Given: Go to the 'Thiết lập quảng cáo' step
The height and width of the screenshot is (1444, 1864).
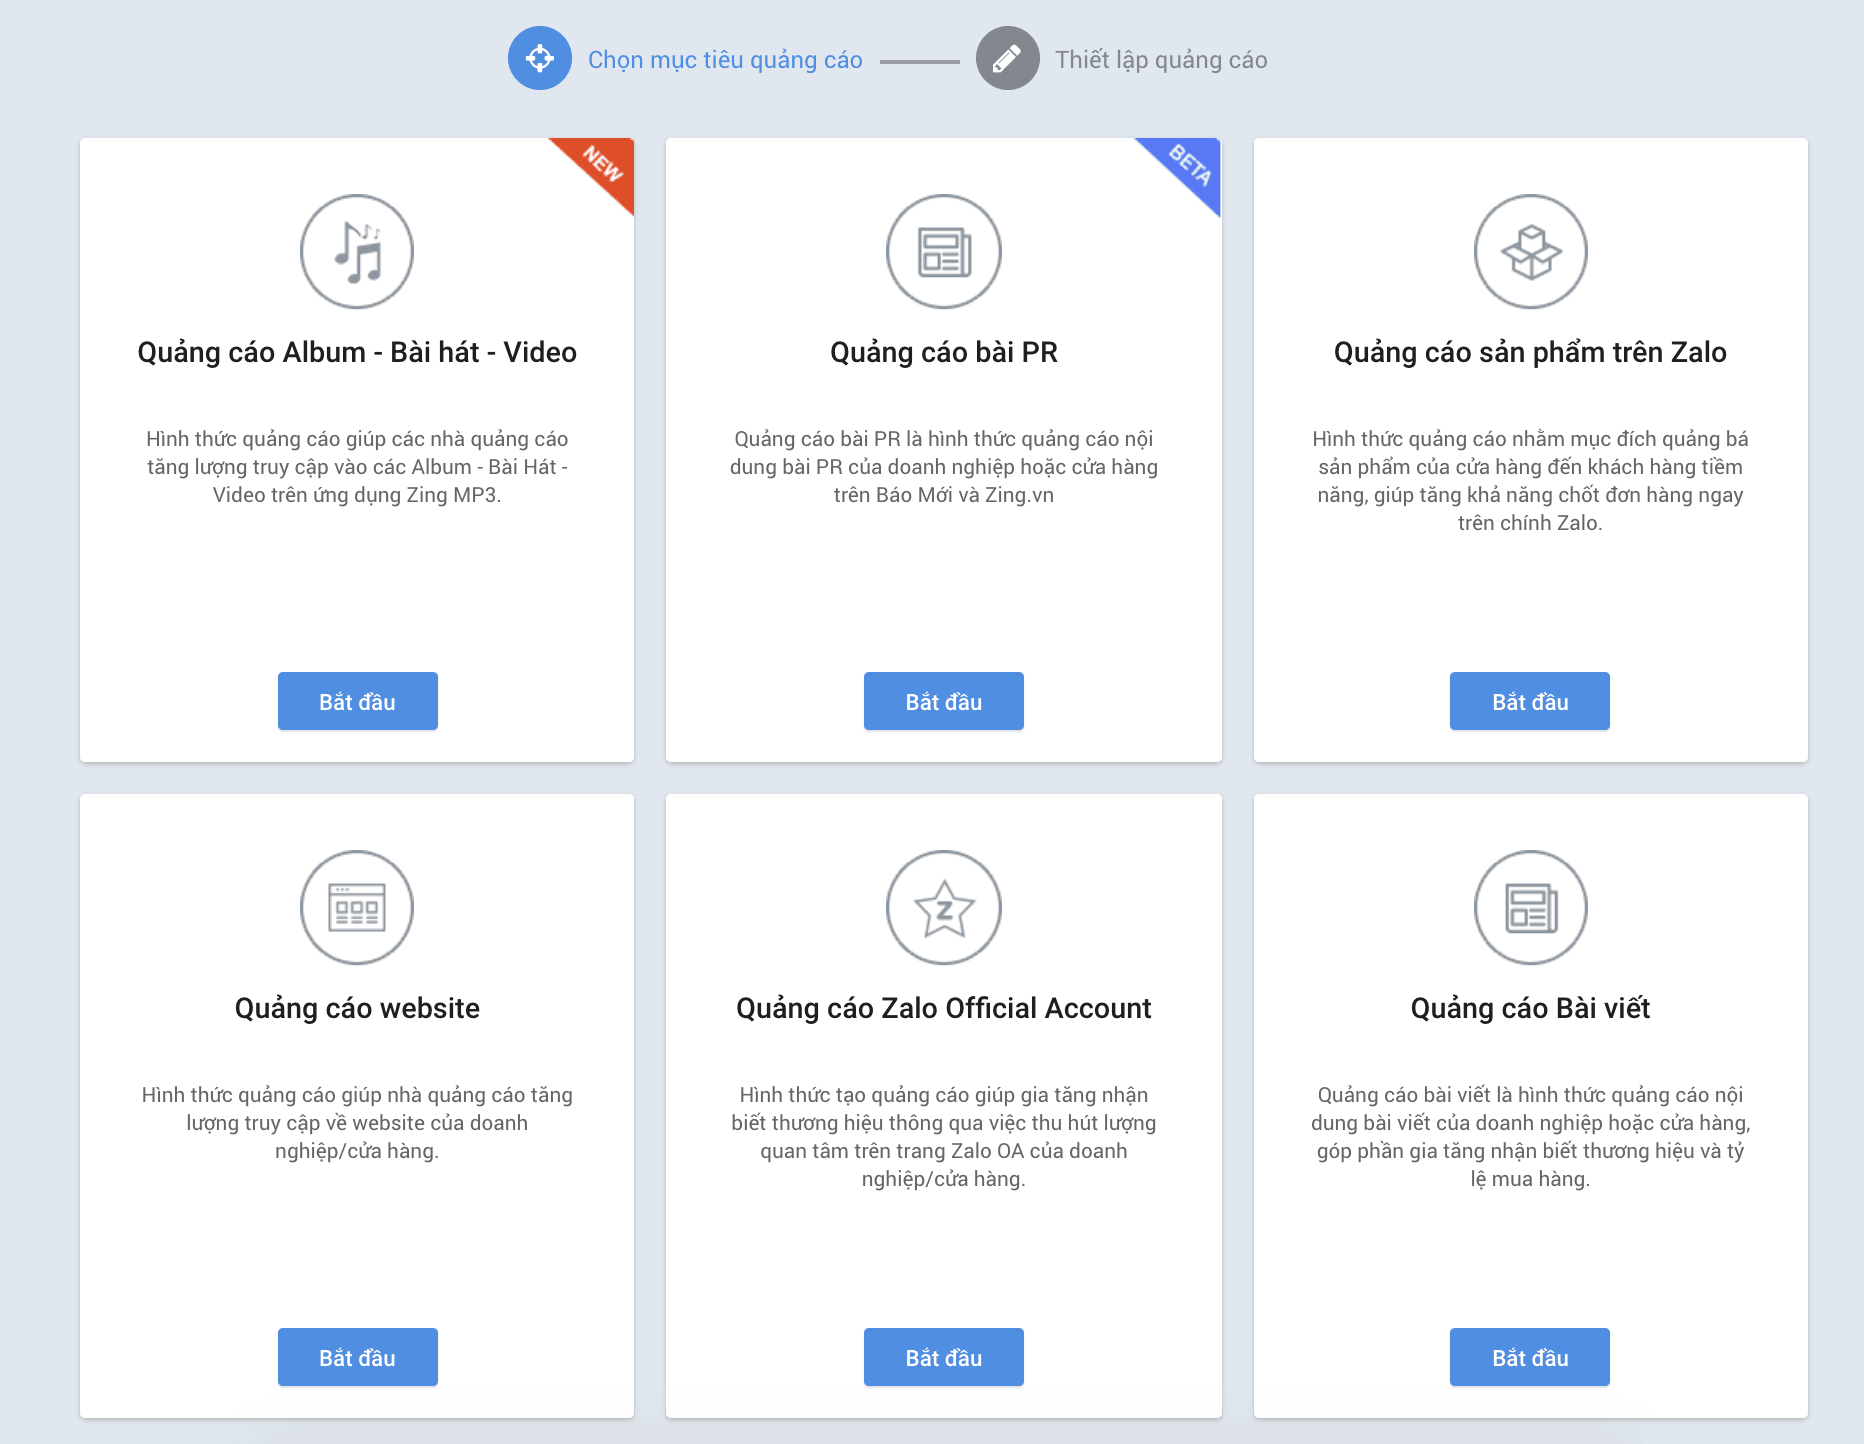Looking at the screenshot, I should (1161, 60).
